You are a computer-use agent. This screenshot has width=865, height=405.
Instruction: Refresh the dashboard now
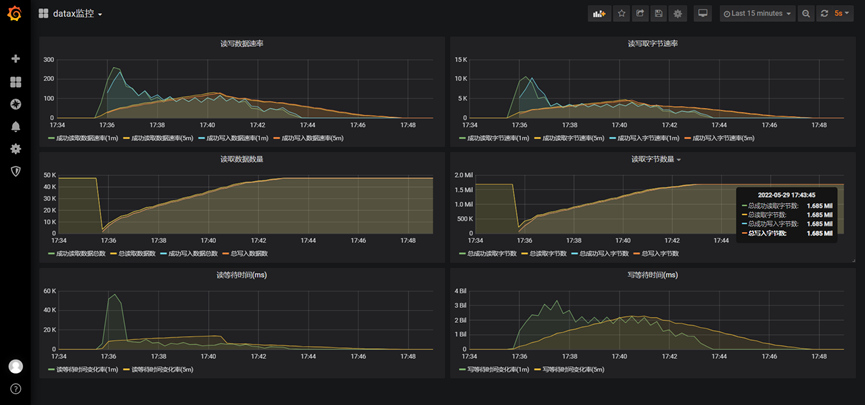coord(824,14)
